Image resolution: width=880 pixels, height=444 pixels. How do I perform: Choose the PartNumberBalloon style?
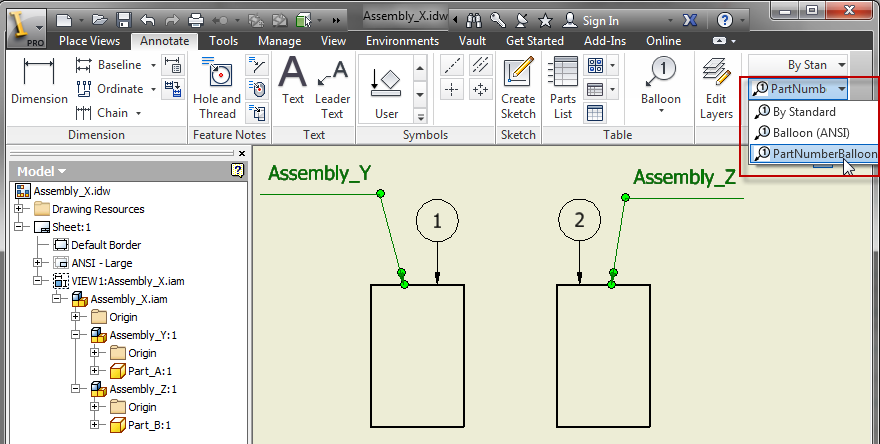(x=813, y=153)
